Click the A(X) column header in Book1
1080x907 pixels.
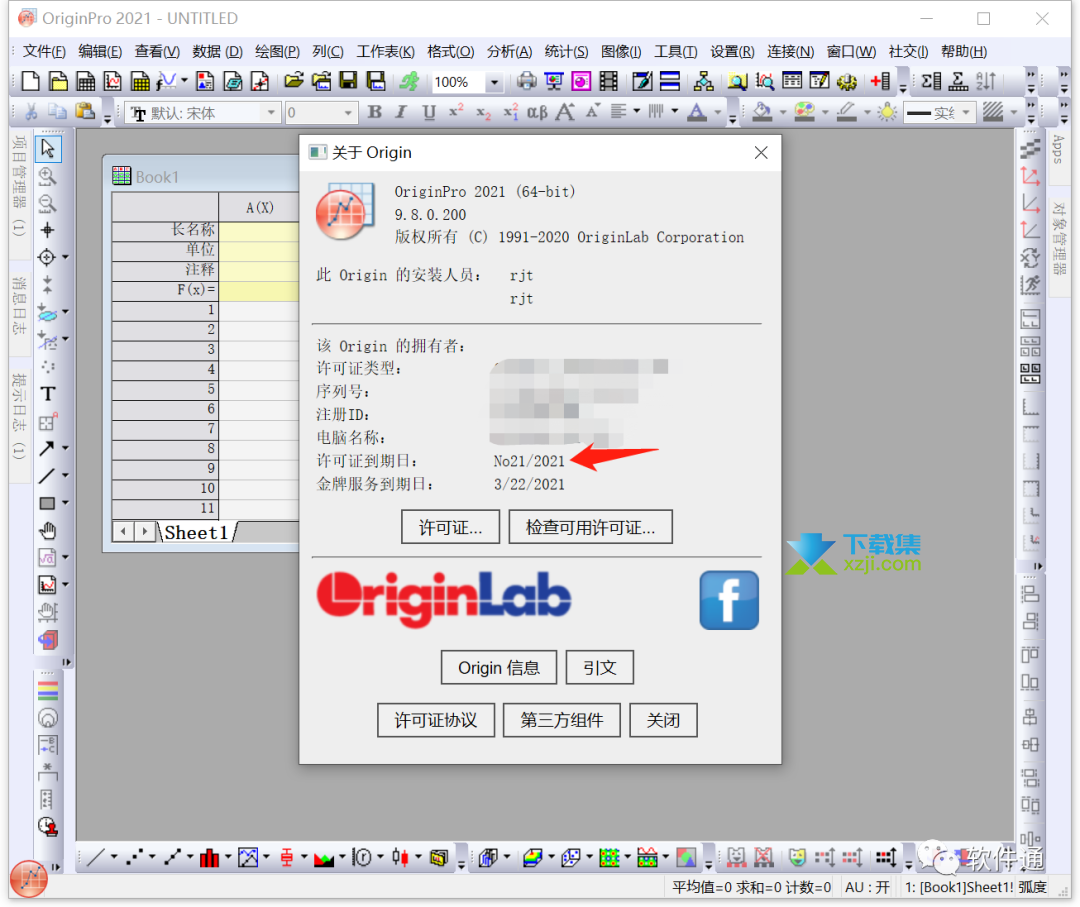coord(259,207)
